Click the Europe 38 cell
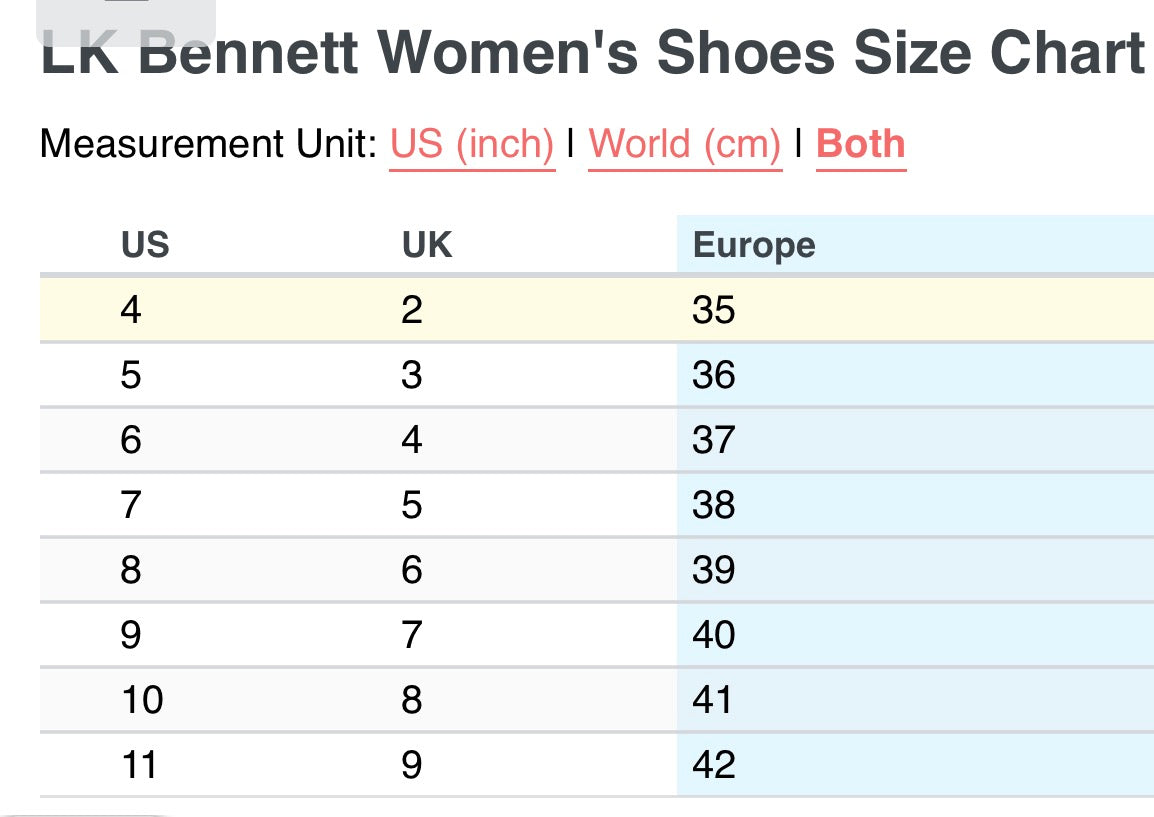 (915, 505)
